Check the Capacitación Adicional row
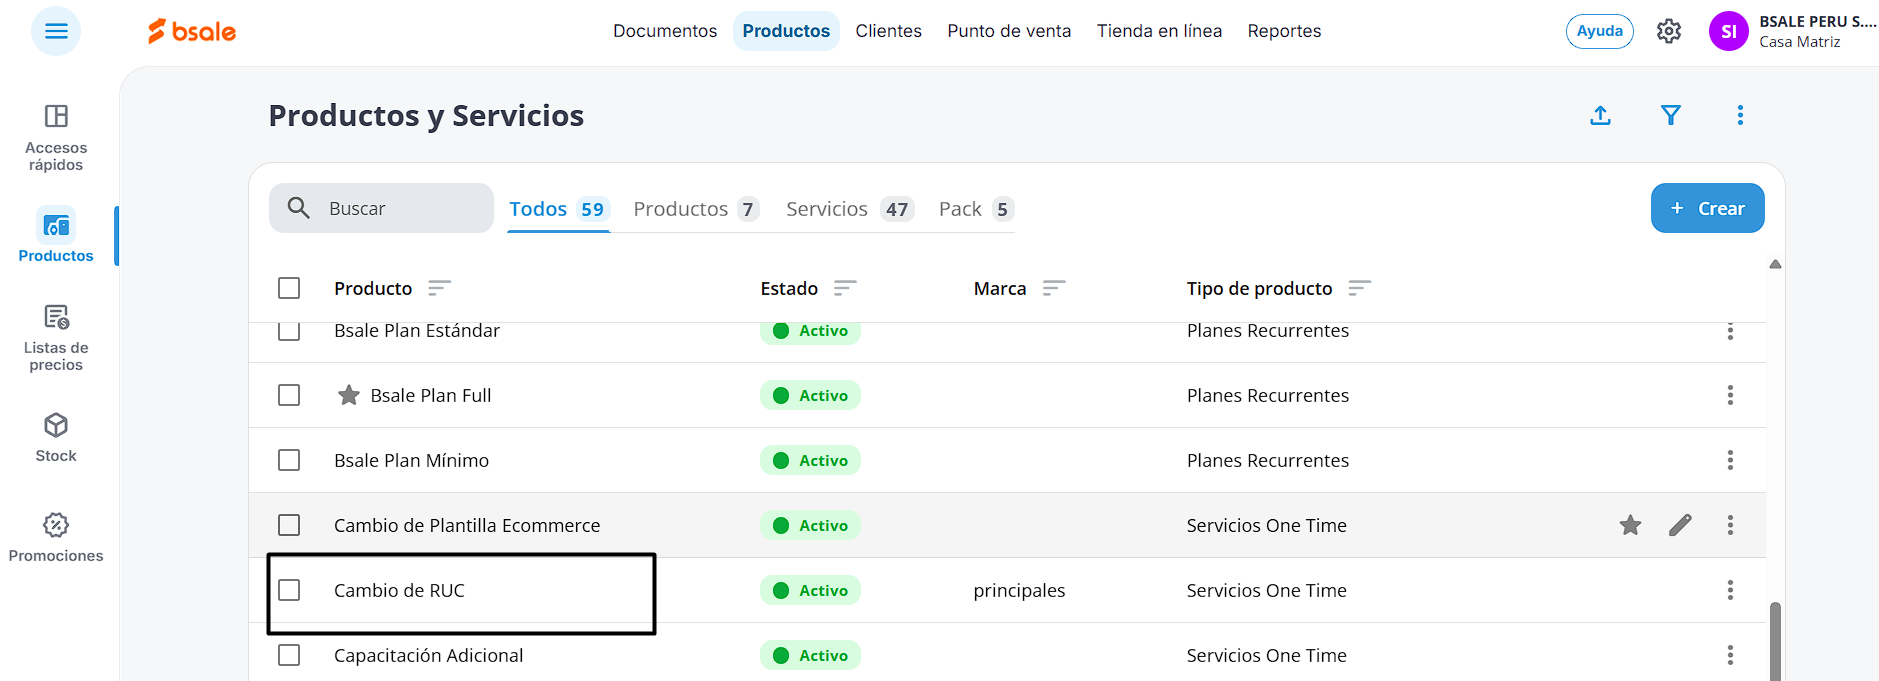Viewport: 1879px width, 681px height. (289, 655)
